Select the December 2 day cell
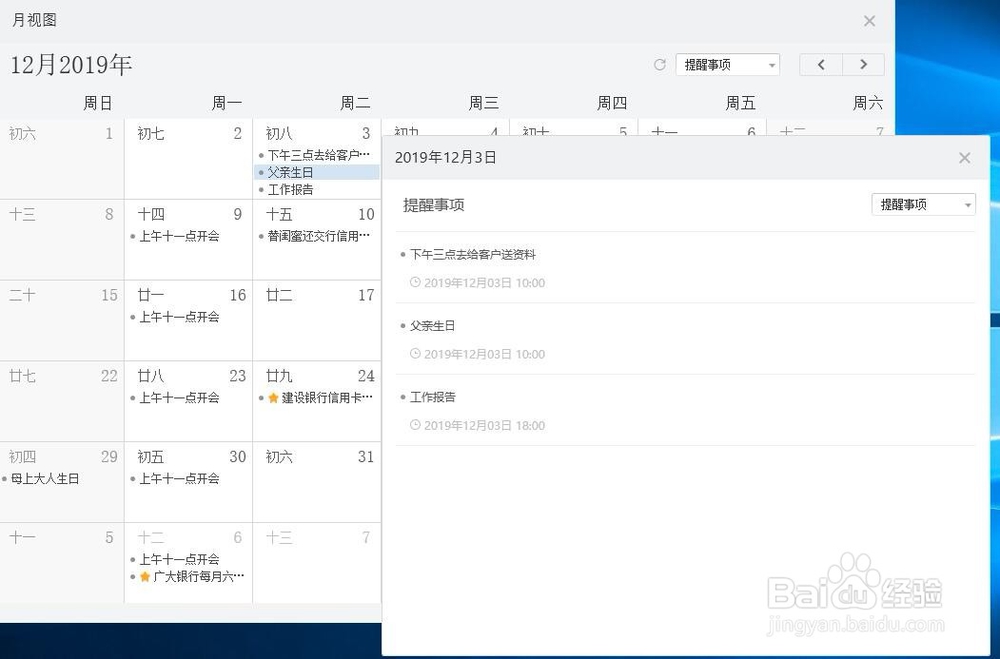Viewport: 1000px width, 659px height. [x=189, y=159]
